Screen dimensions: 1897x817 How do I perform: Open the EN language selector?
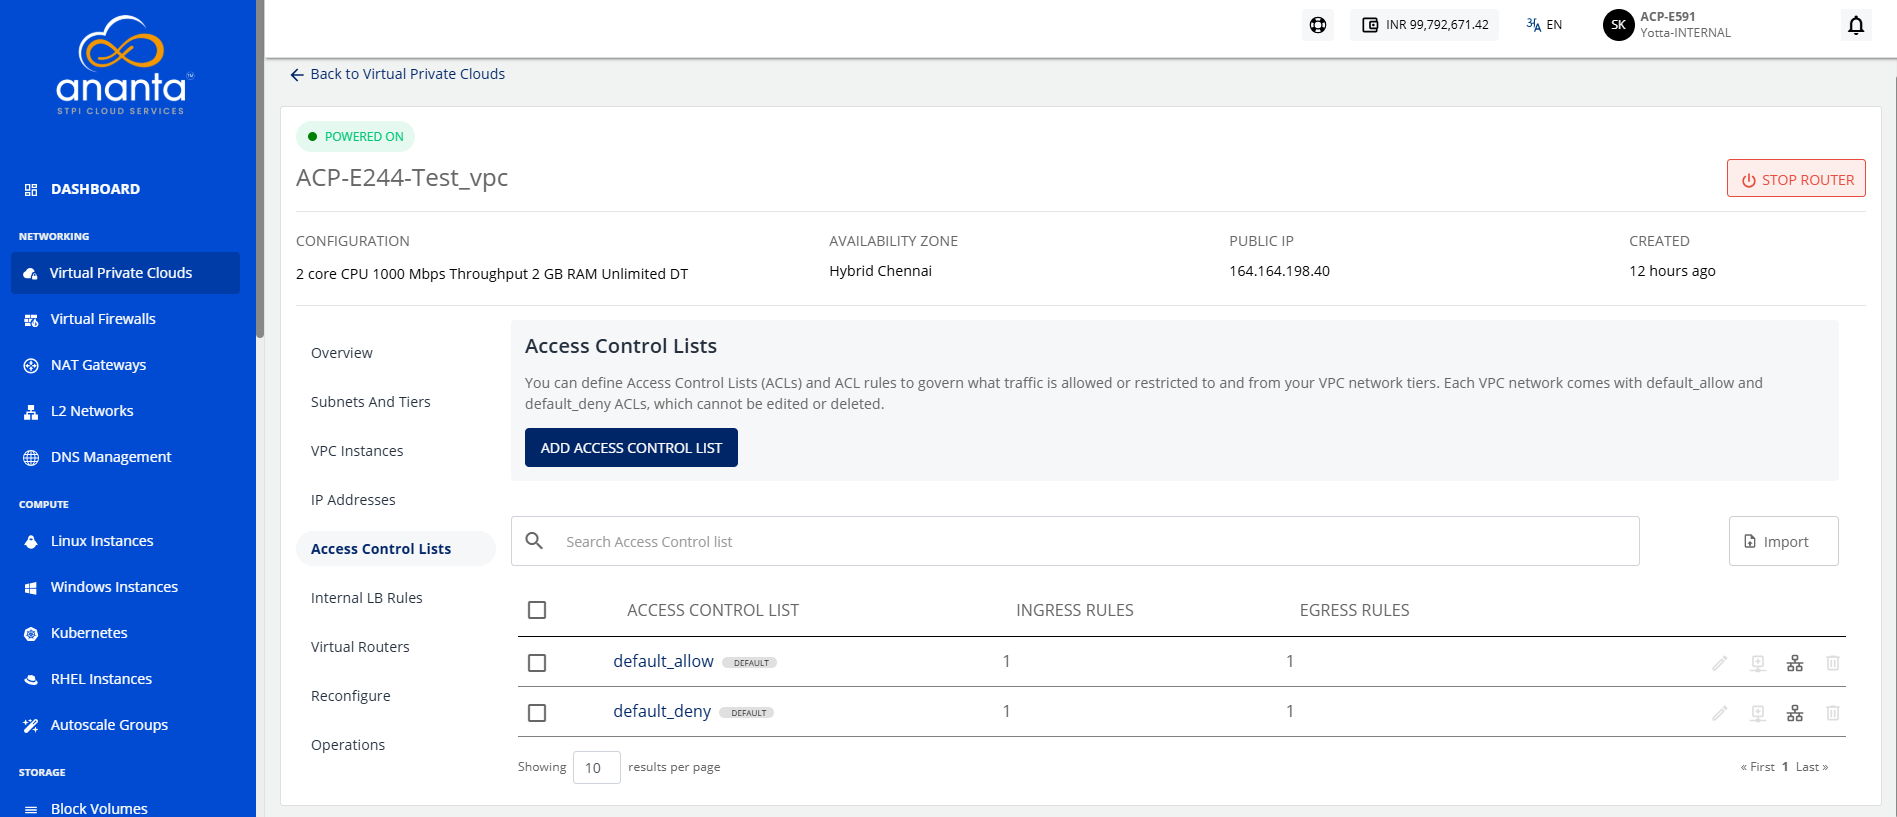click(1544, 25)
